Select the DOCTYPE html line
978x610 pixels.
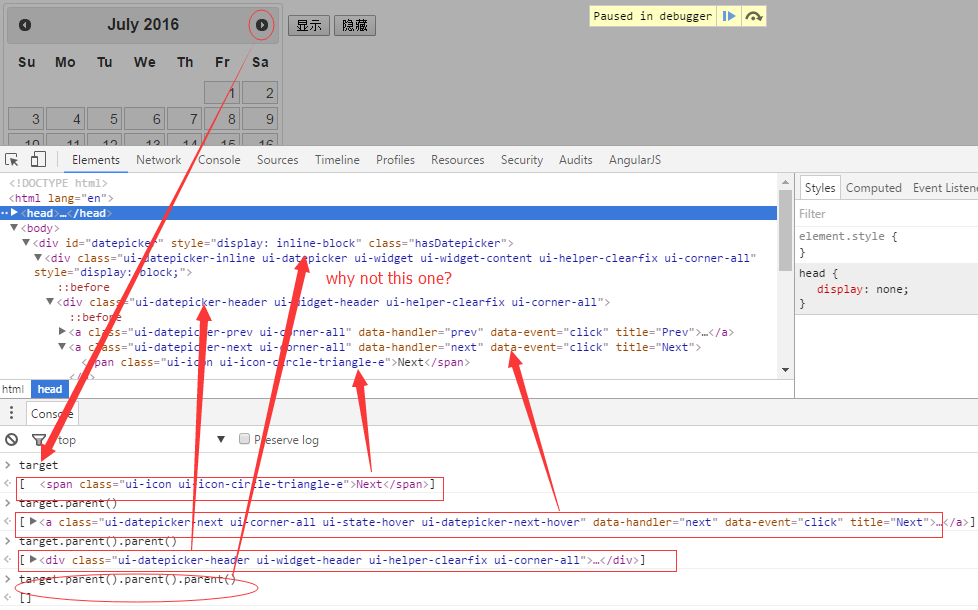pos(58,183)
